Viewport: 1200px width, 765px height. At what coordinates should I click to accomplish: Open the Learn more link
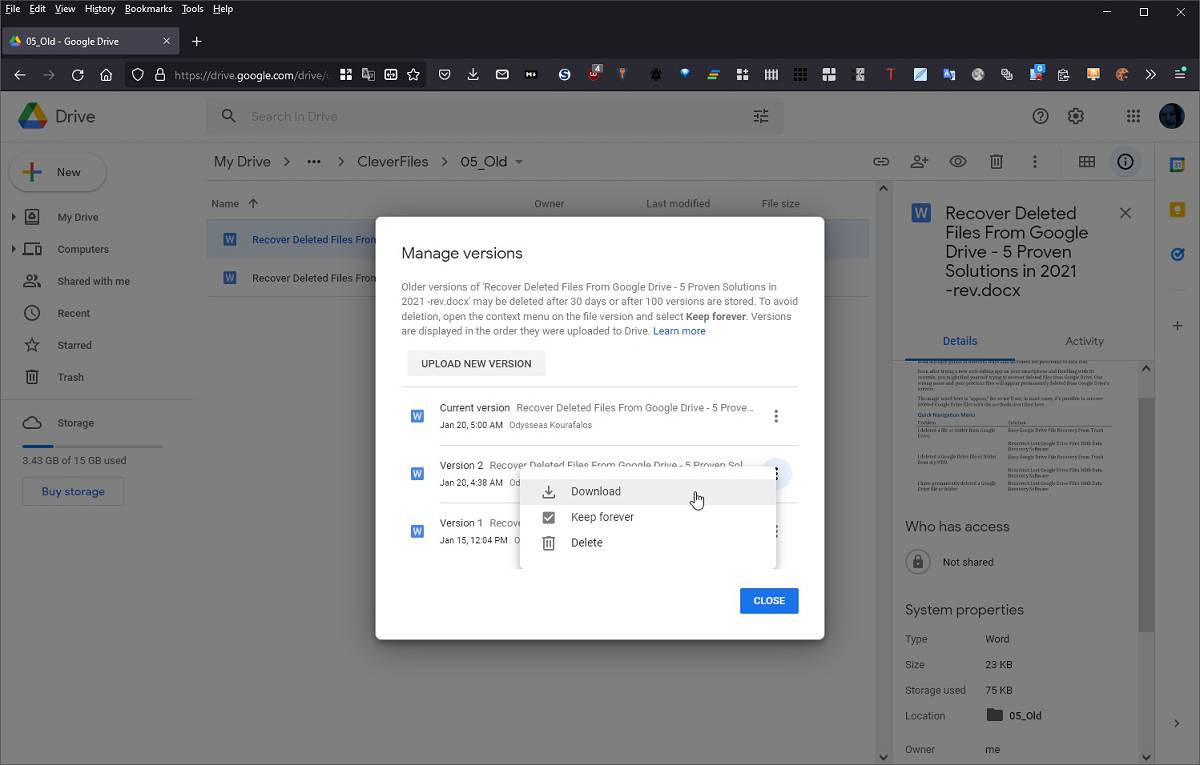click(x=679, y=331)
